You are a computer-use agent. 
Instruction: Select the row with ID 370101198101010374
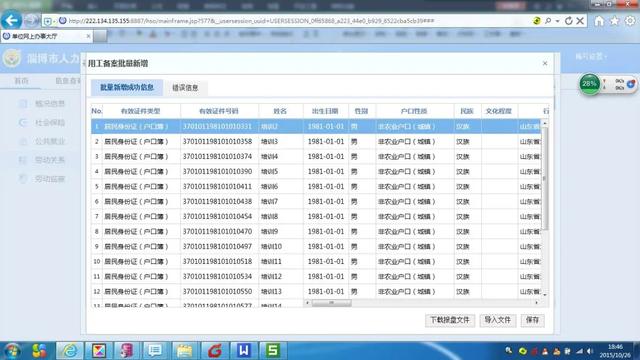(316, 157)
